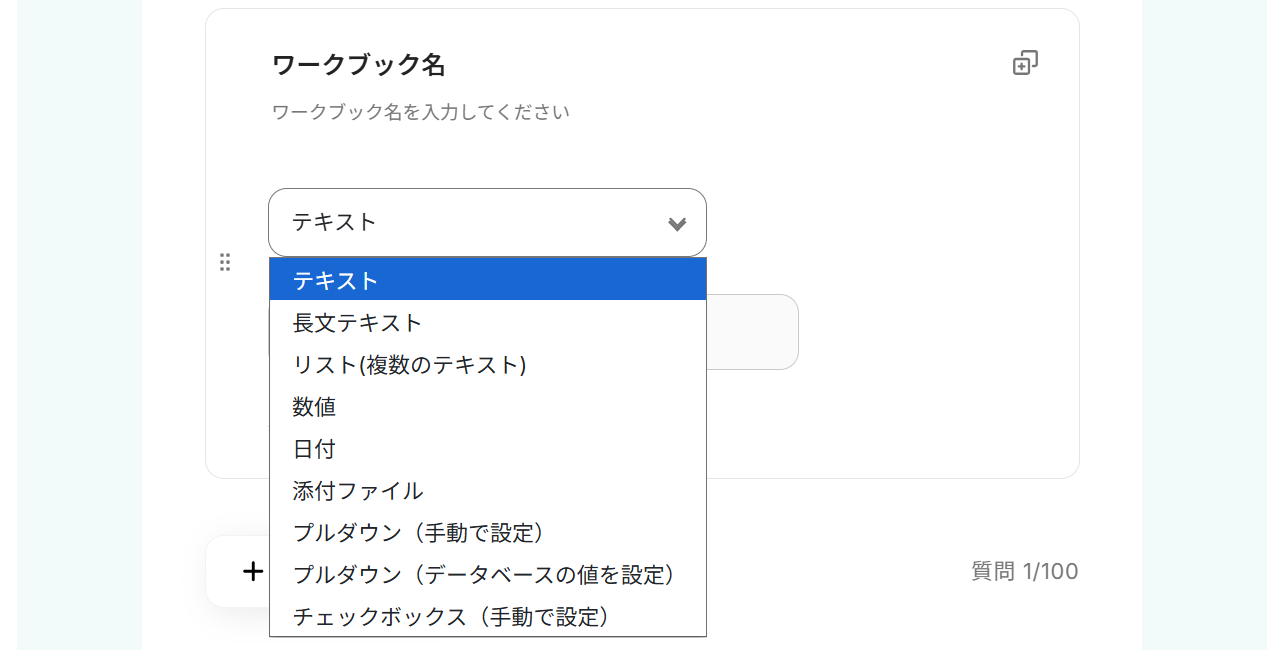This screenshot has width=1280, height=650.
Task: Click the dropdown chevron arrow
Action: 677,223
